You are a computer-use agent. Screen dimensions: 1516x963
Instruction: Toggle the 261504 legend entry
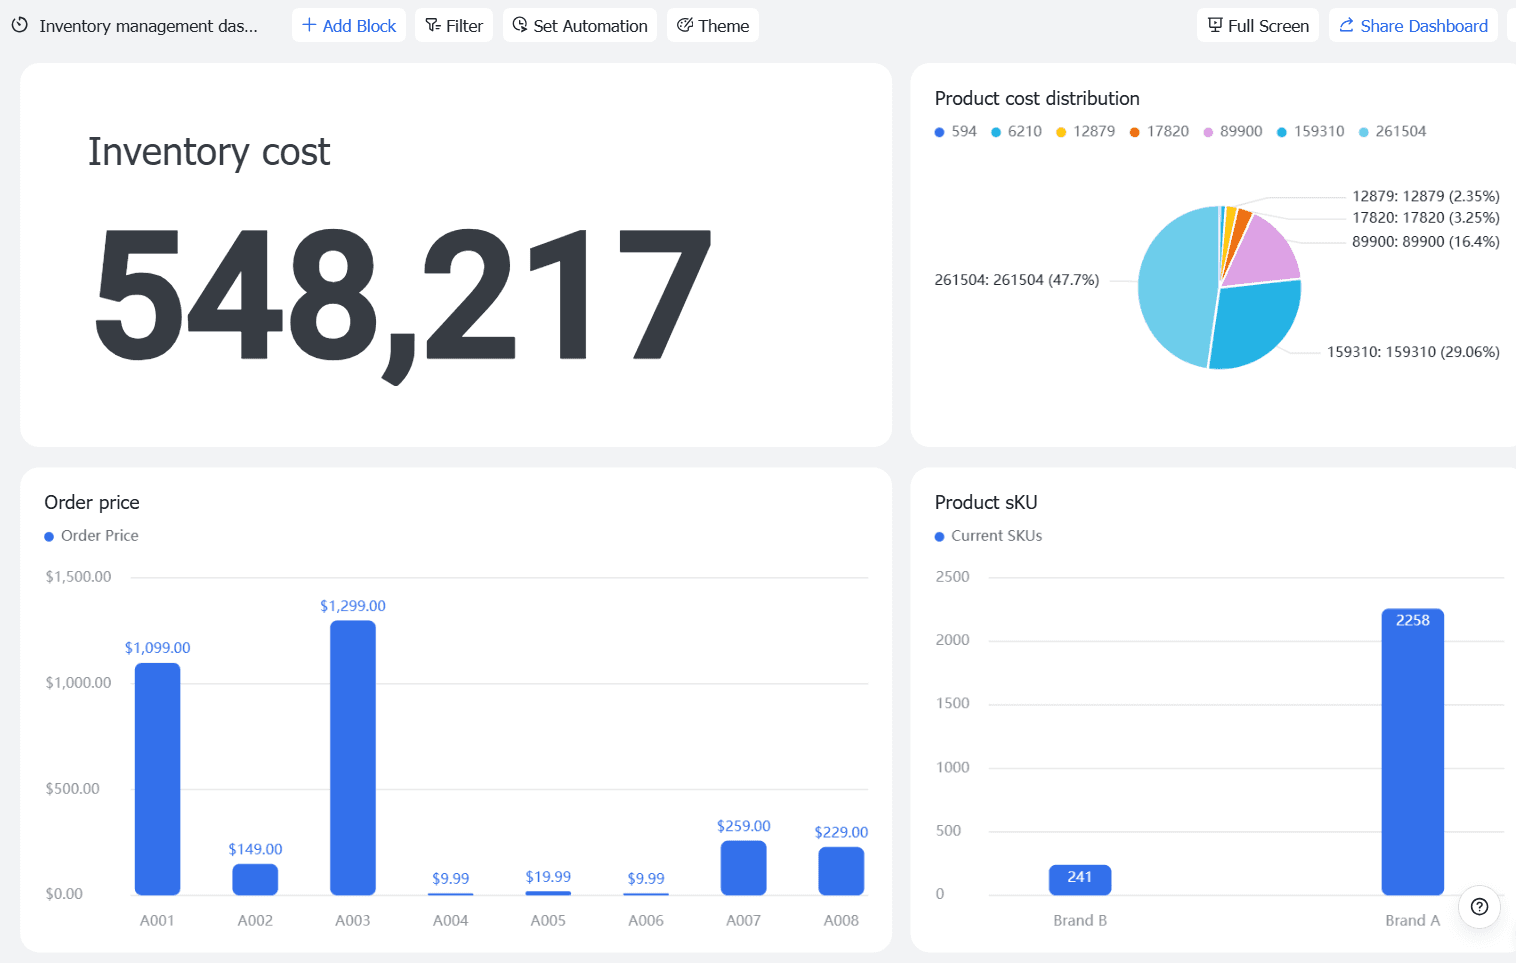click(1392, 131)
